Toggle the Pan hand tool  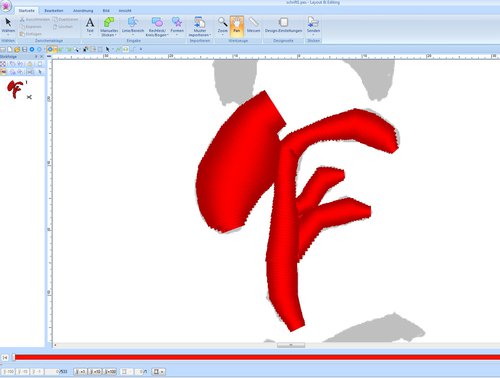pyautogui.click(x=237, y=25)
